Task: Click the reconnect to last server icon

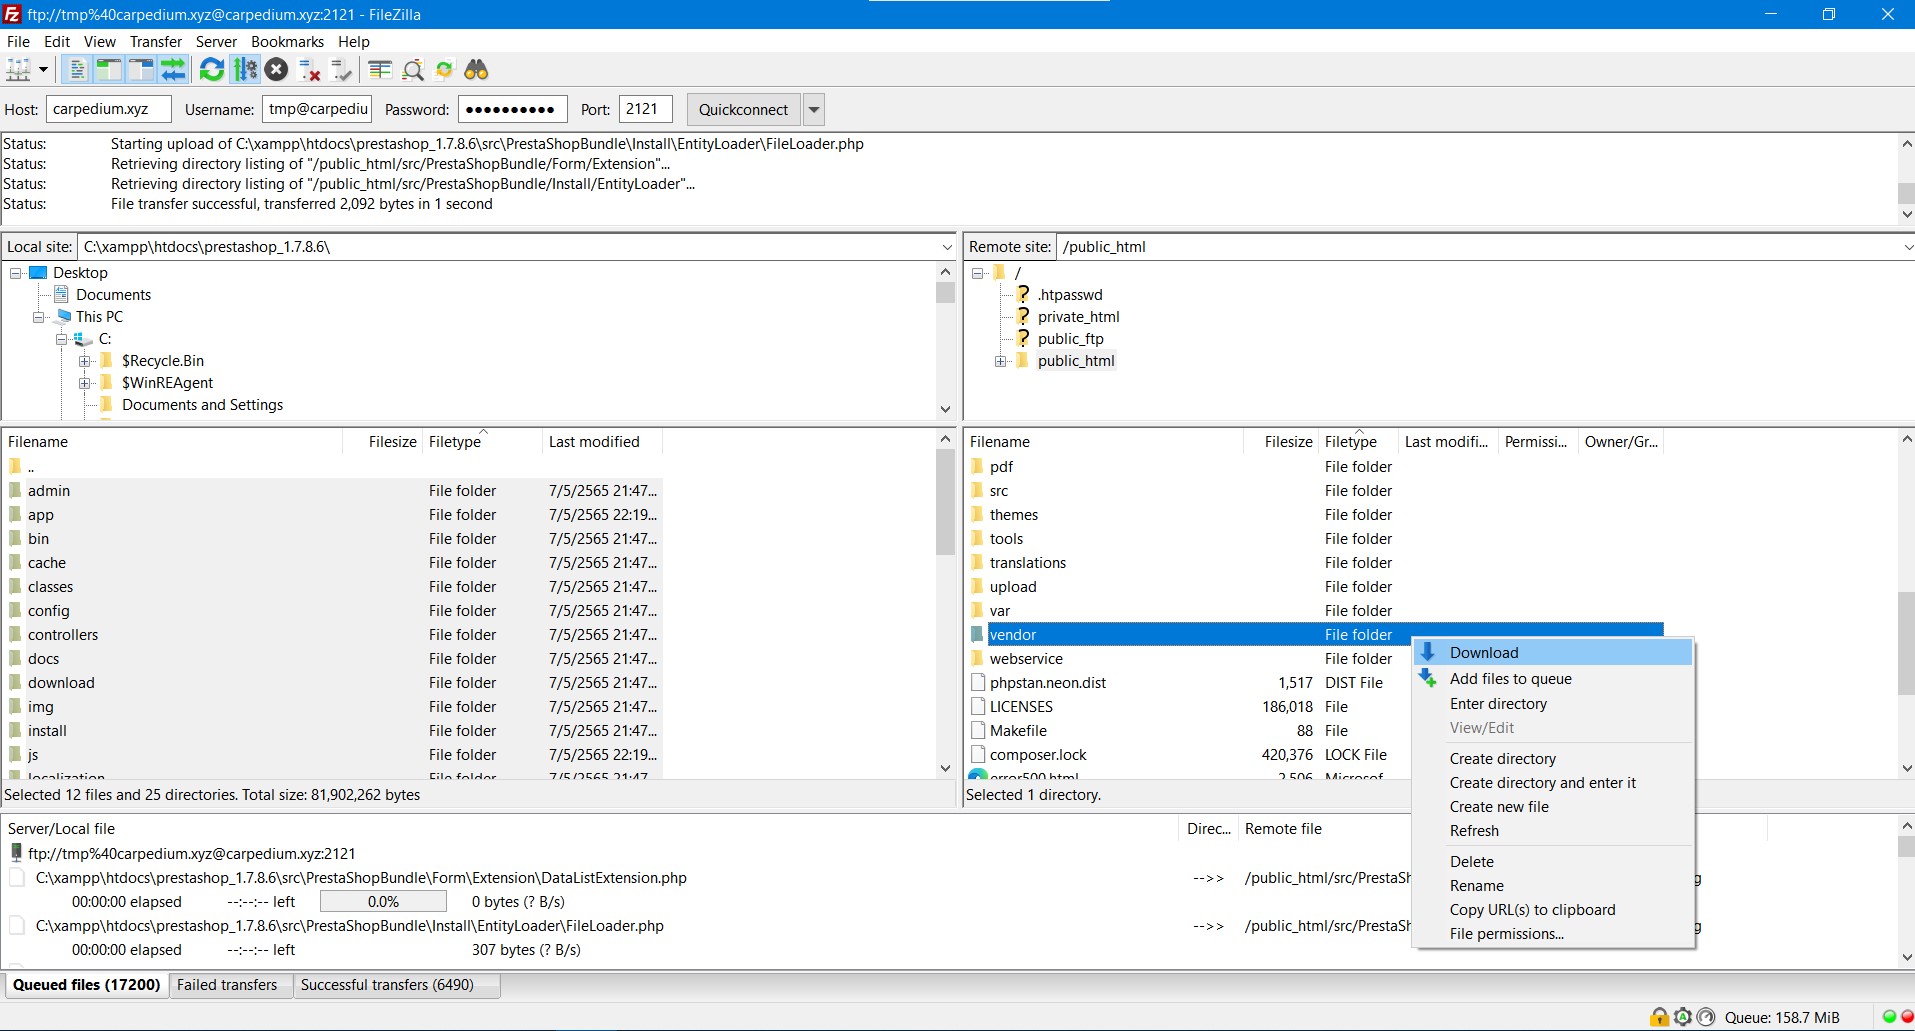Action: 342,70
